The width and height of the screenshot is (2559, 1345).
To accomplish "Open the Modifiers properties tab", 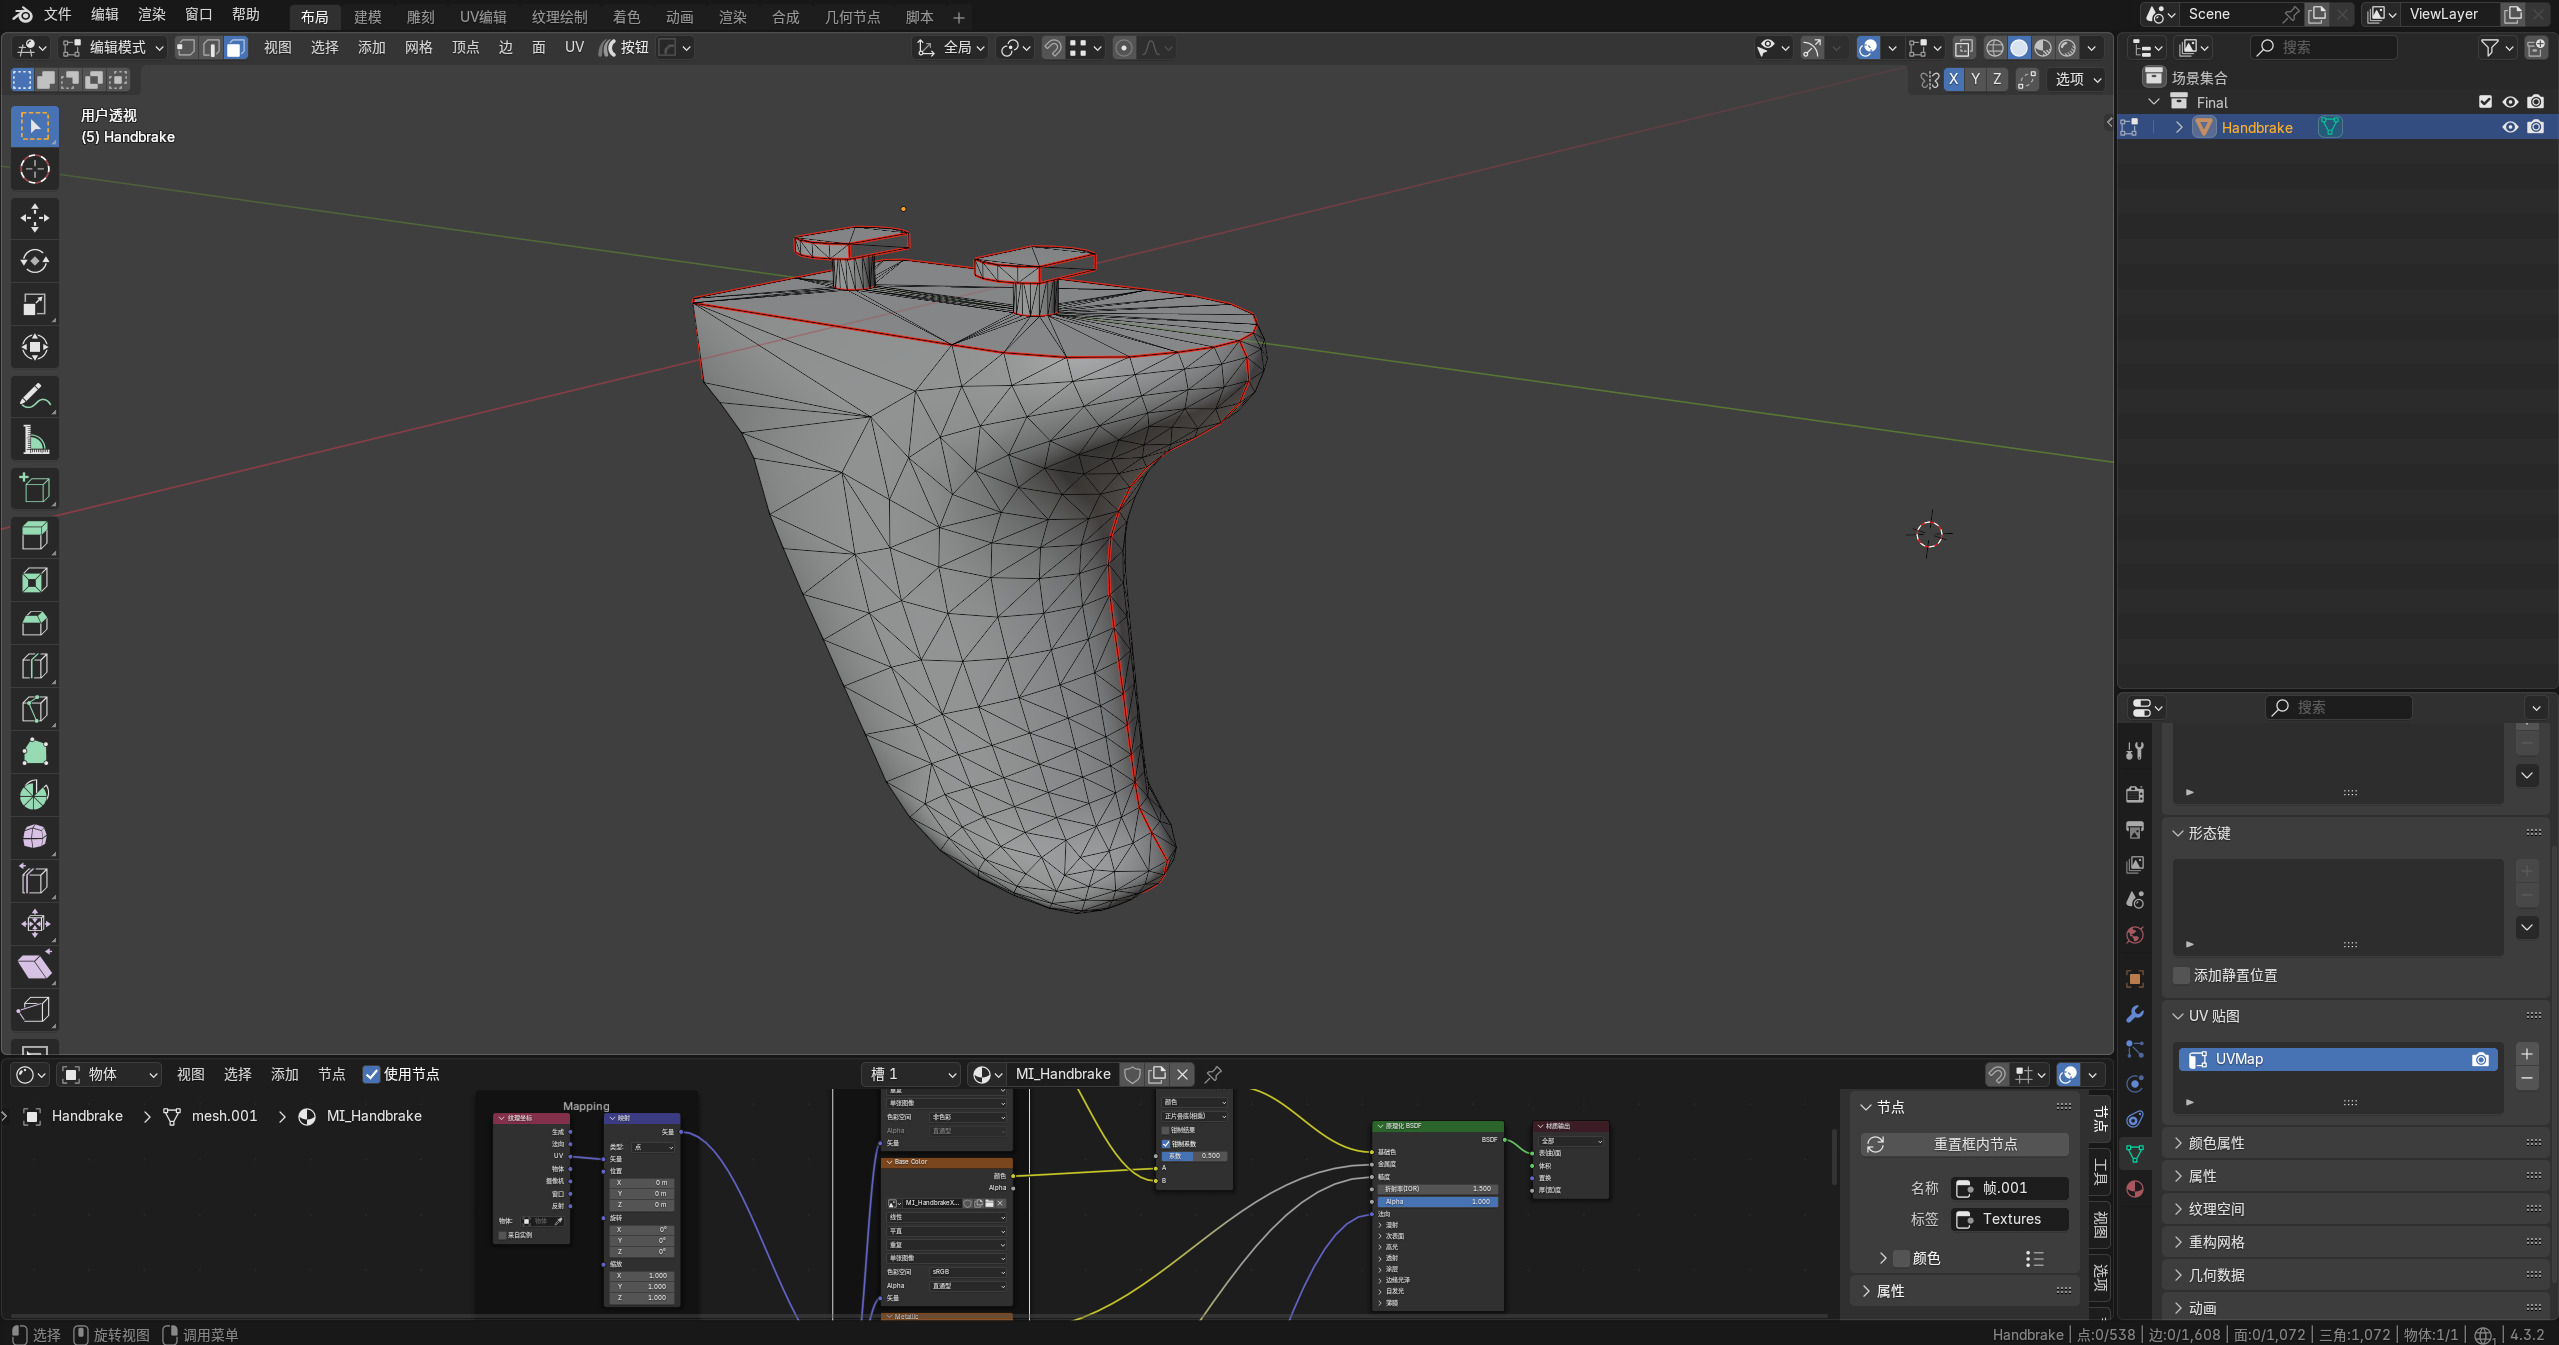I will coord(2135,1014).
